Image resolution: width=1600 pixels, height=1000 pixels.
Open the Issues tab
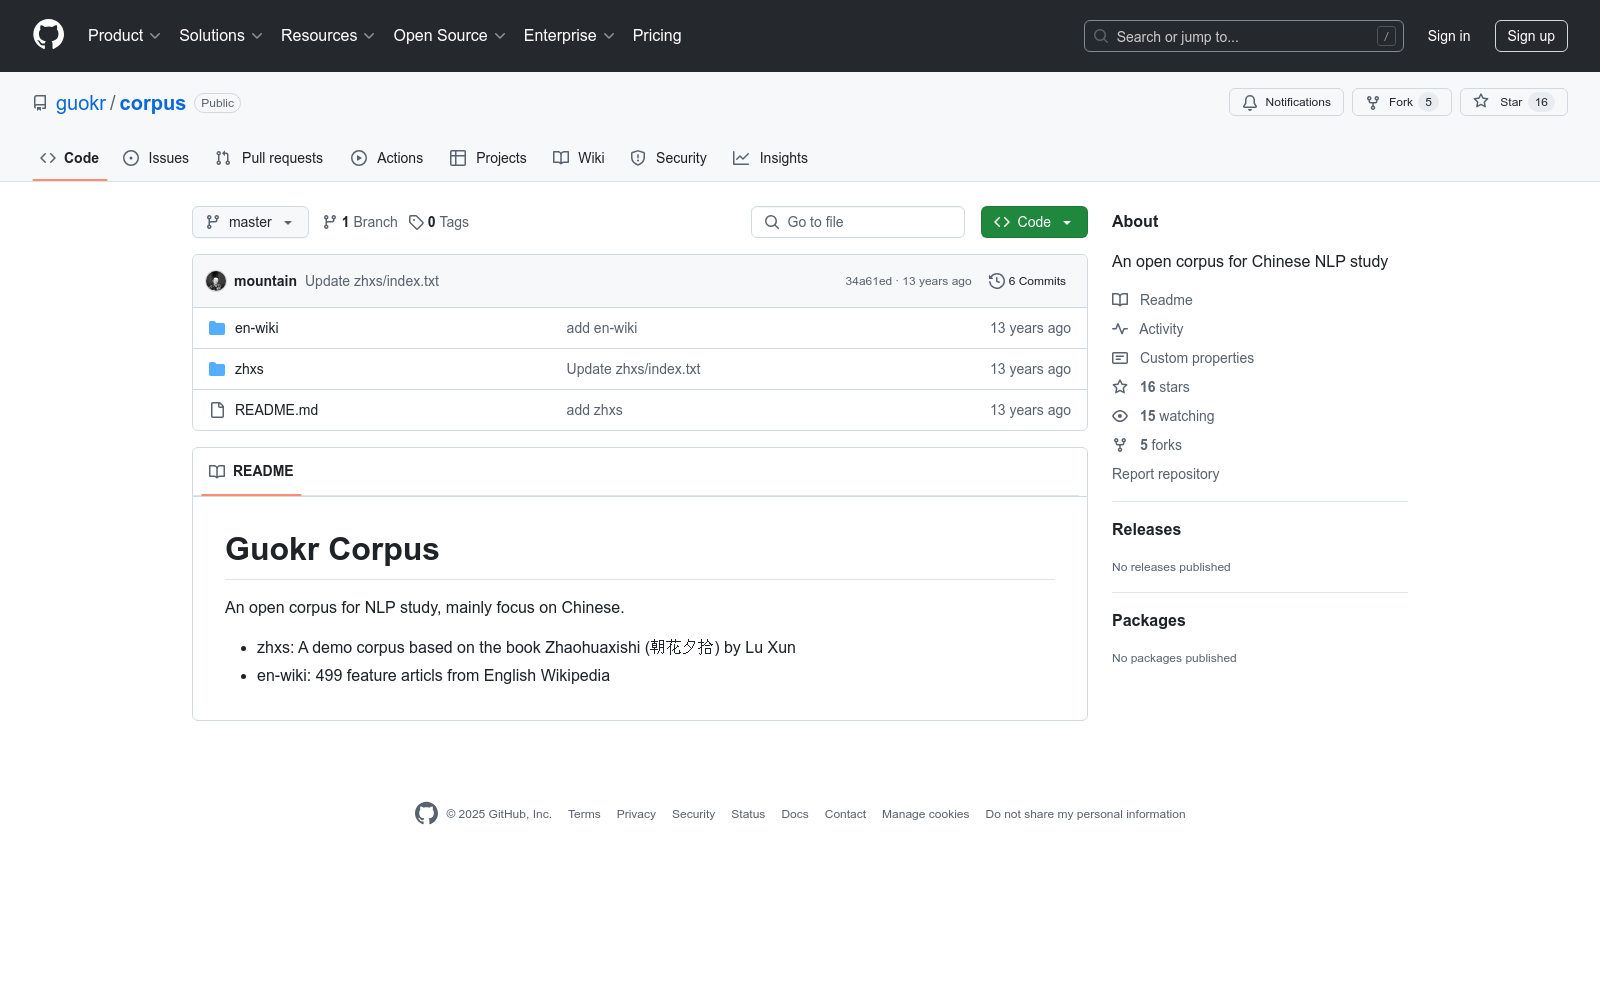156,158
